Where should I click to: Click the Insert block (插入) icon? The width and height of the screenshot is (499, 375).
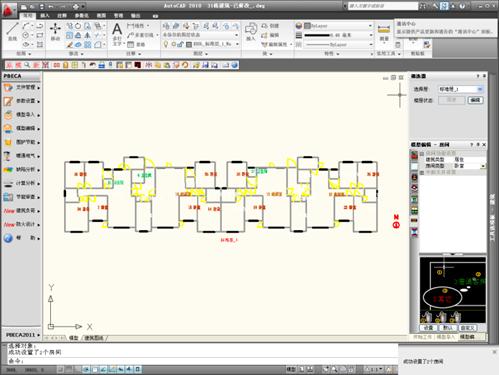pyautogui.click(x=251, y=32)
